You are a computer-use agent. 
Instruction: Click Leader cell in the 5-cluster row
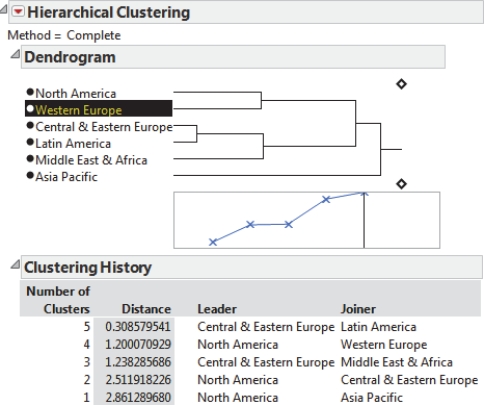tap(266, 327)
